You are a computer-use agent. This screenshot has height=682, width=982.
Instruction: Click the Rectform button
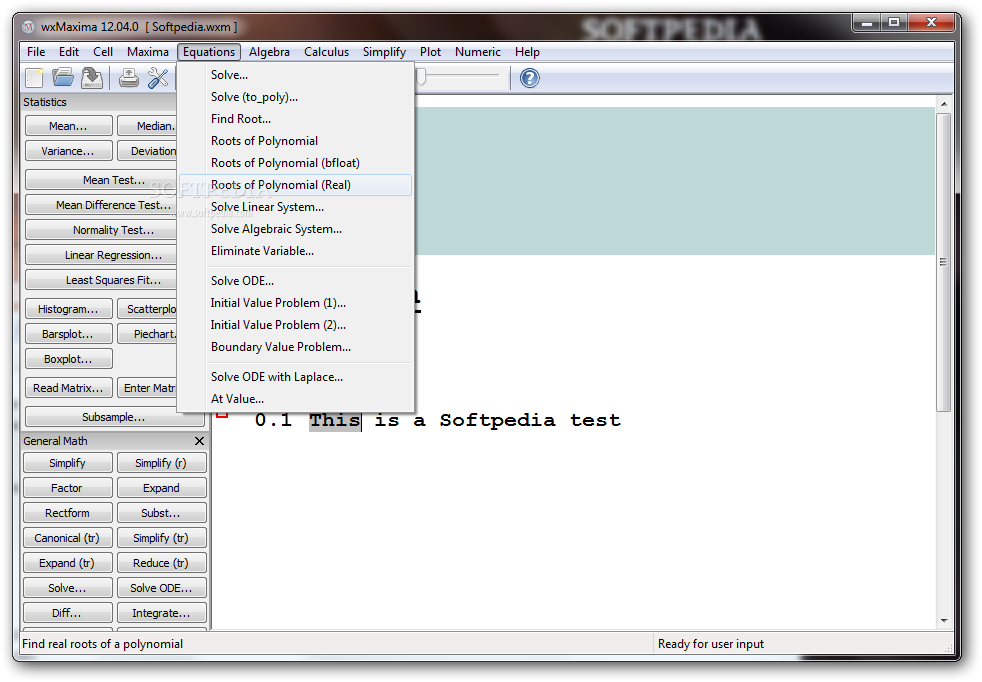(x=68, y=513)
